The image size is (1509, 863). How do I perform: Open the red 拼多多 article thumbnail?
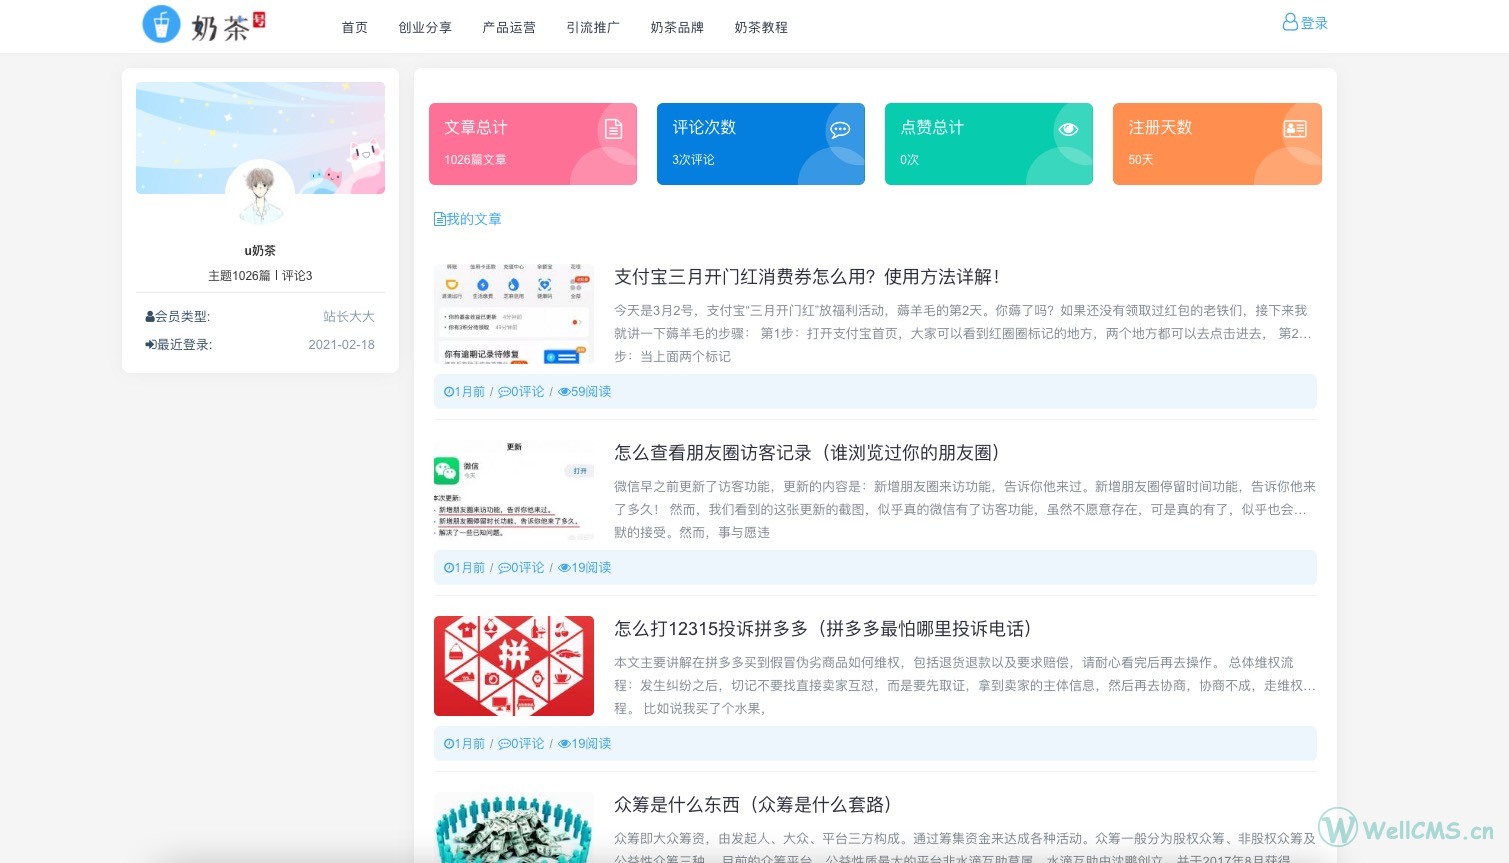click(x=514, y=666)
